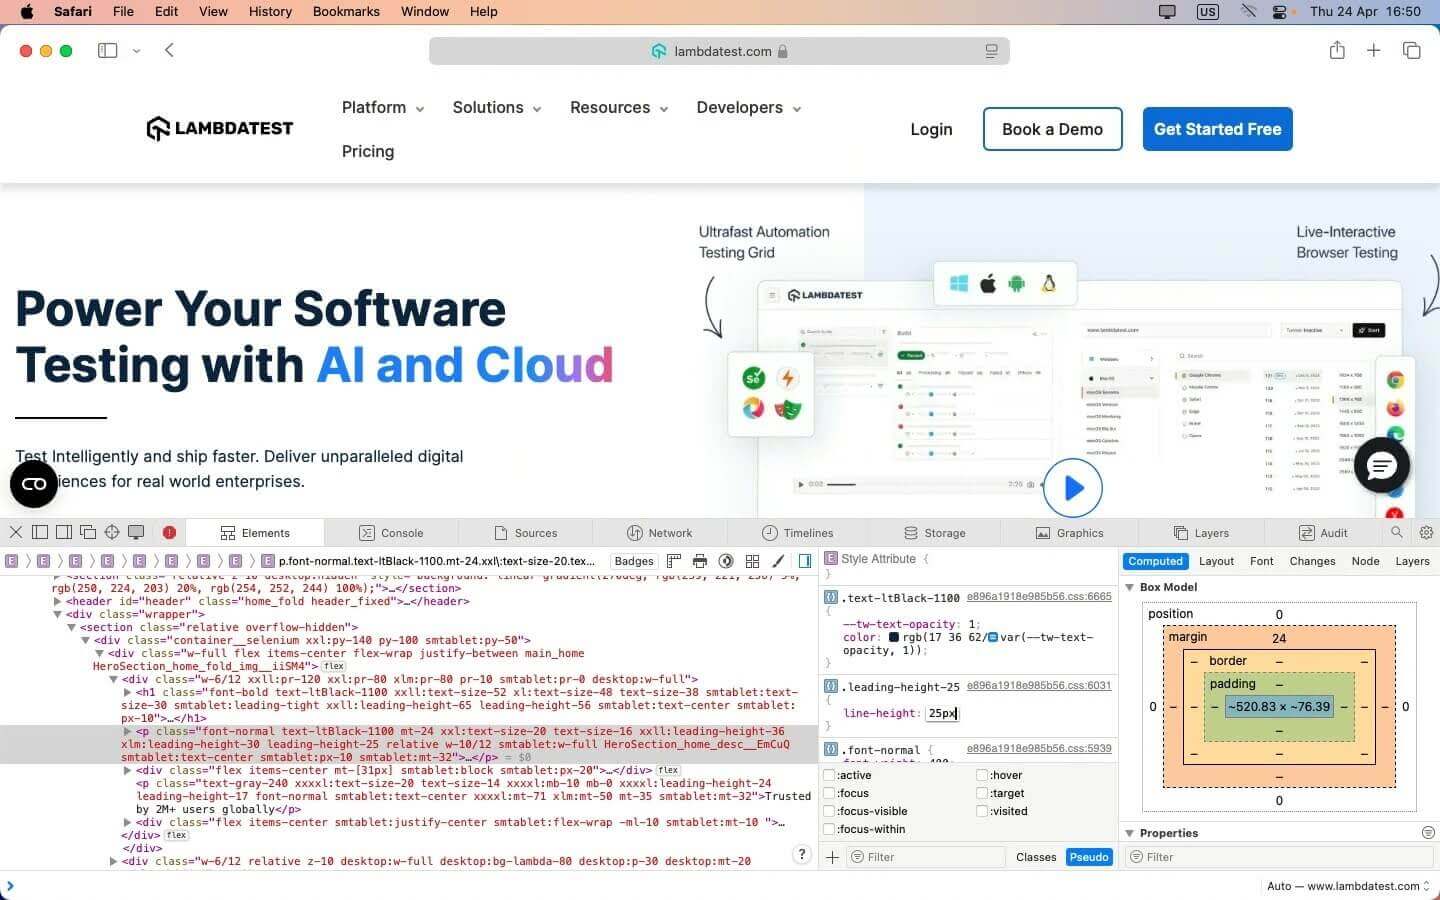The height and width of the screenshot is (900, 1440).
Task: Enable the :target pseudo-class checkbox
Action: click(982, 793)
